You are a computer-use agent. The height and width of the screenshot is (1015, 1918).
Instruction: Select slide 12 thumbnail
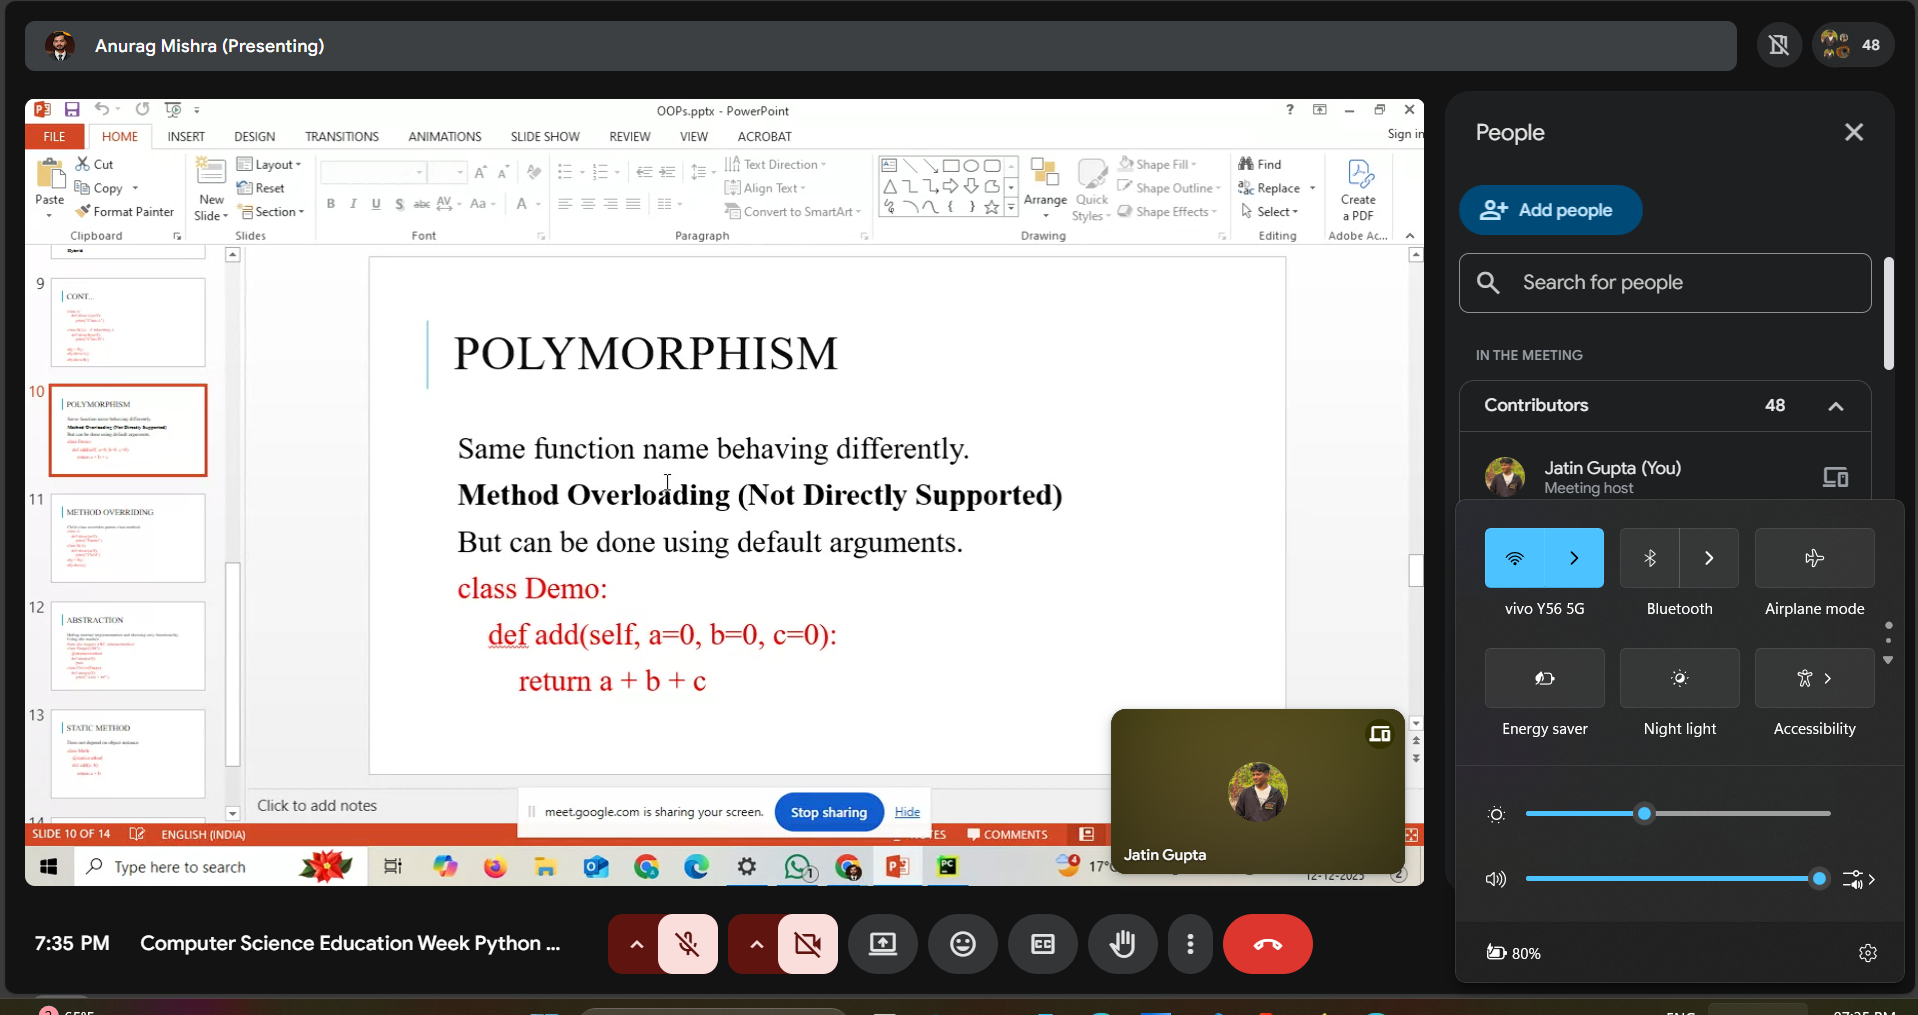coord(128,645)
